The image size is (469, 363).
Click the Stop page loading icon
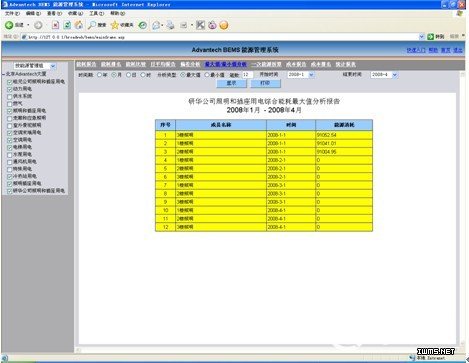[55, 25]
